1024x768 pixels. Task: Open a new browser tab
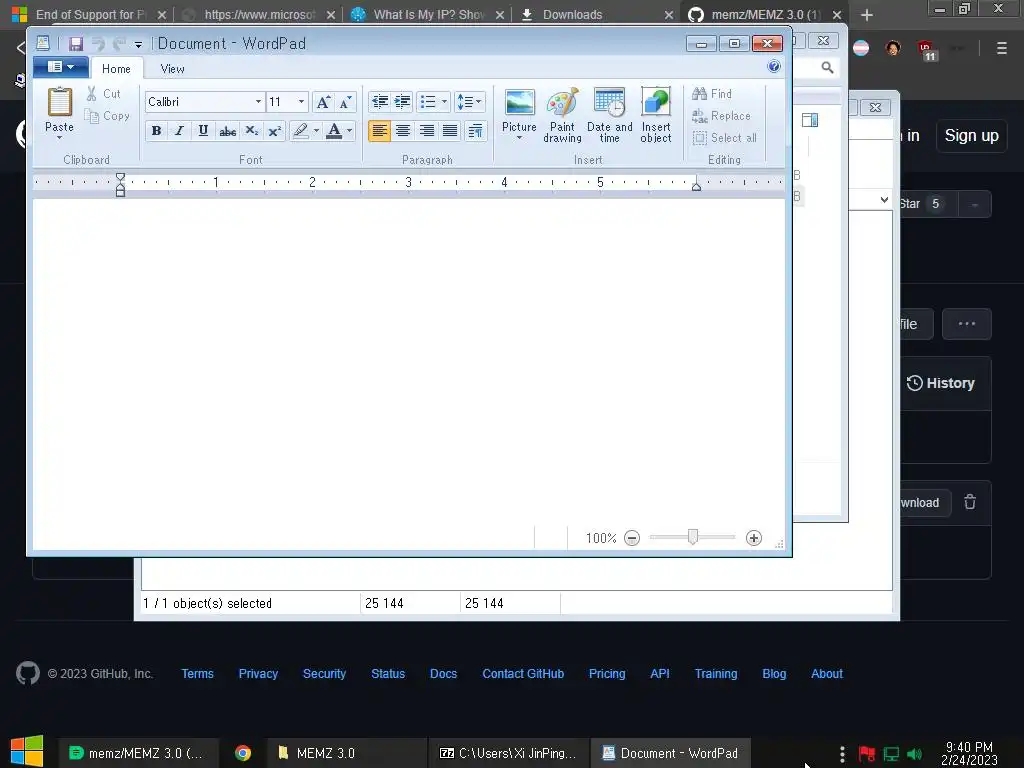(867, 15)
